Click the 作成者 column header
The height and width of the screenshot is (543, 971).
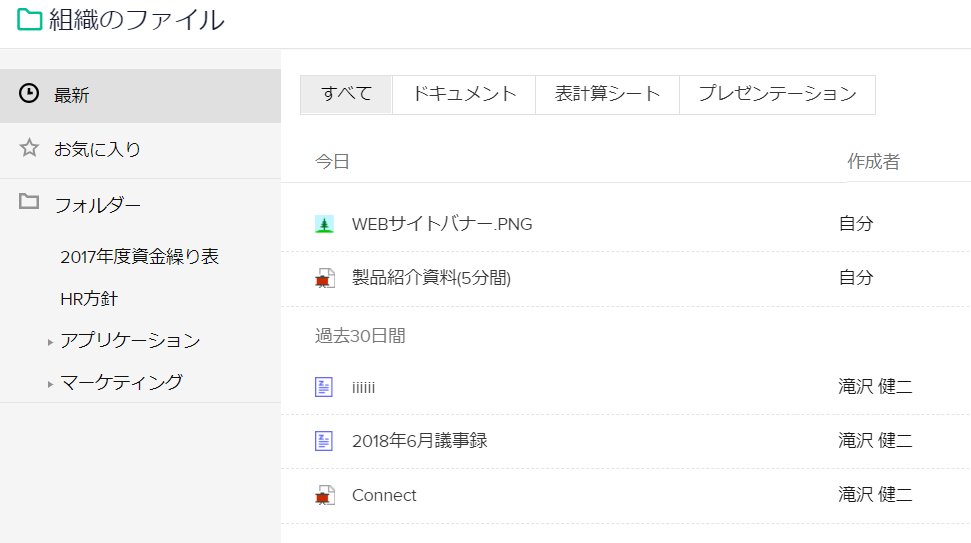(873, 161)
